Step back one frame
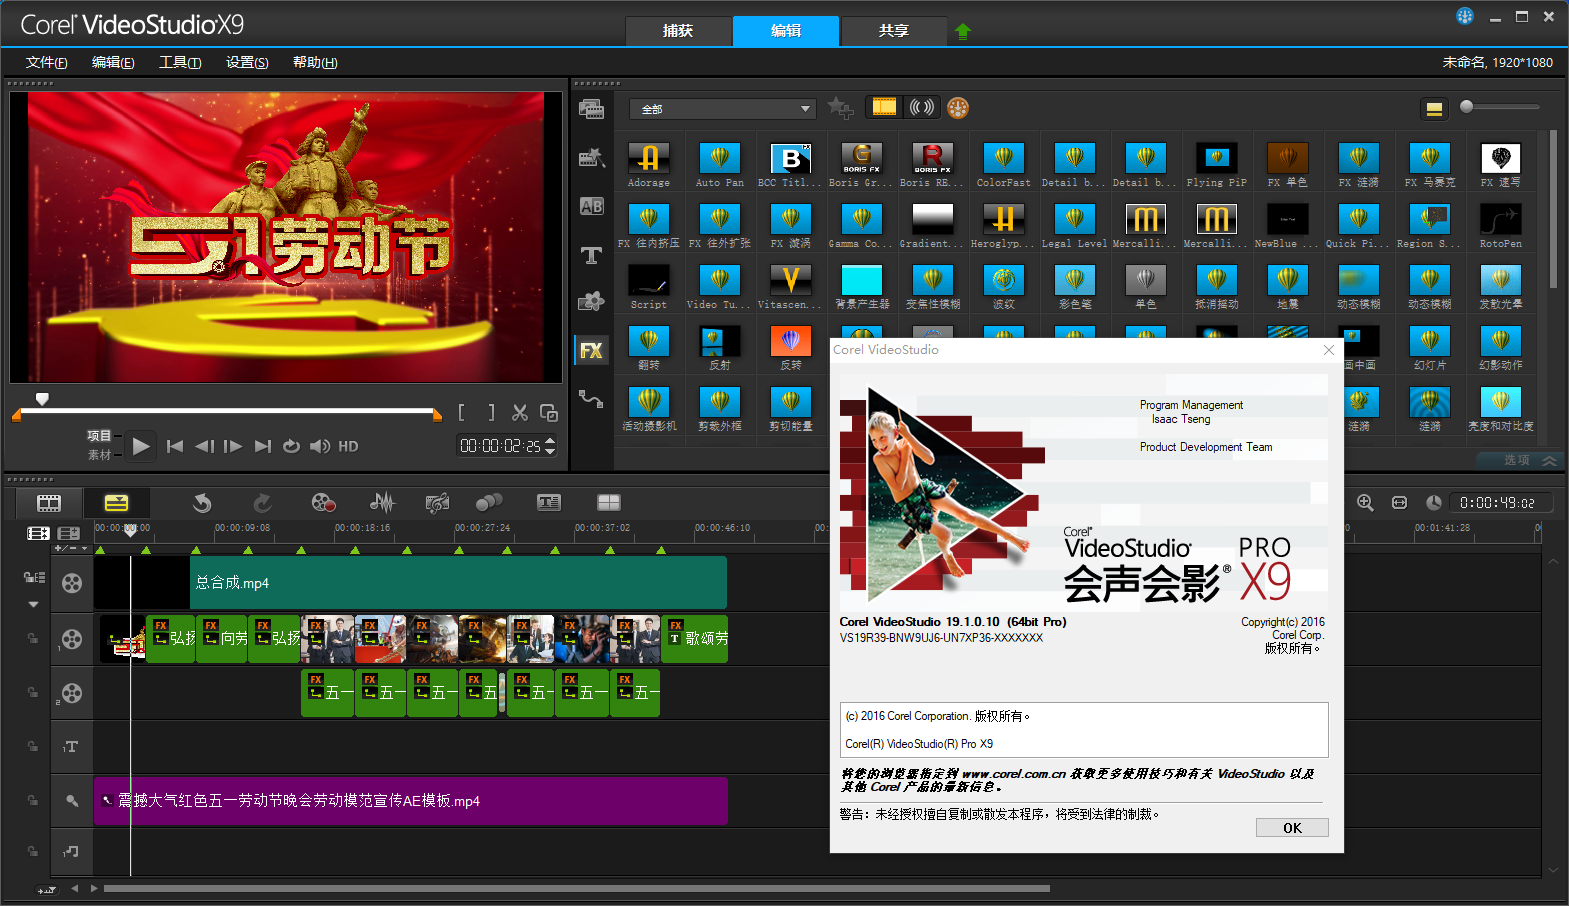The image size is (1569, 906). coord(204,446)
